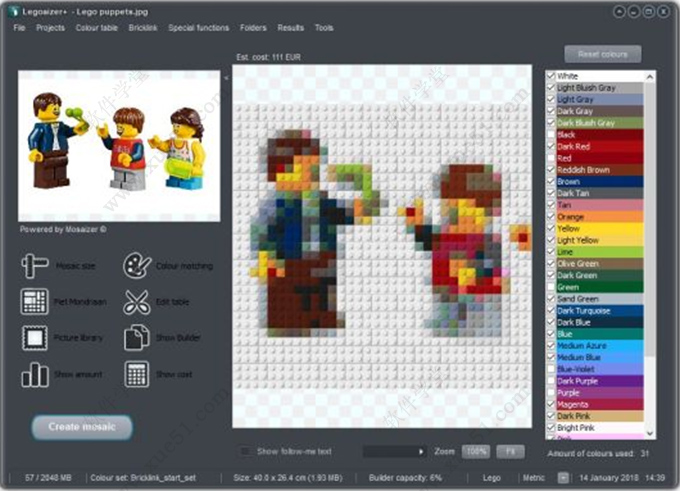The height and width of the screenshot is (491, 680).
Task: Click the Show Builder documents icon
Action: click(x=137, y=337)
